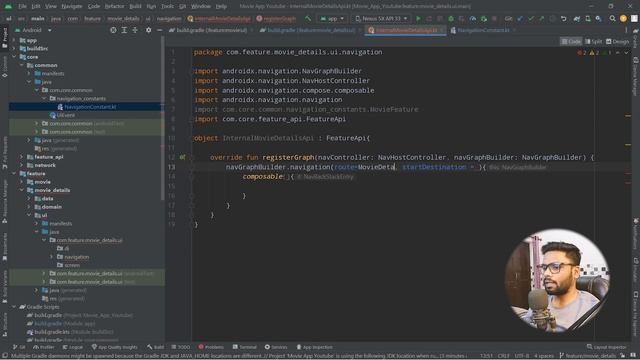Expand the buildSrc node

(15, 49)
